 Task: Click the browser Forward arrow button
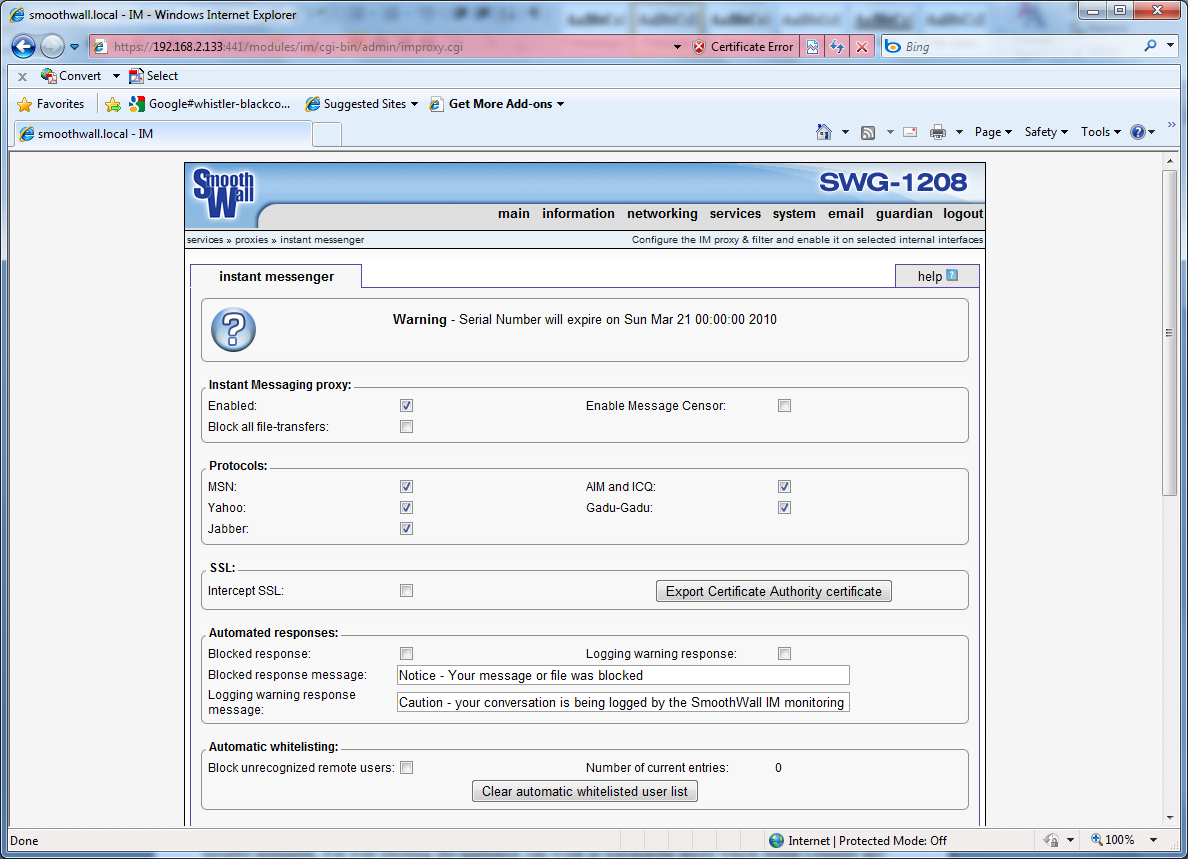point(52,47)
